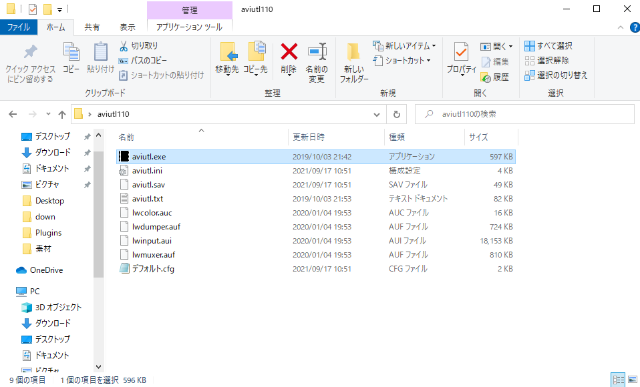Open Plugins folder in navigation pane
This screenshot has height=387, width=640.
(x=48, y=233)
